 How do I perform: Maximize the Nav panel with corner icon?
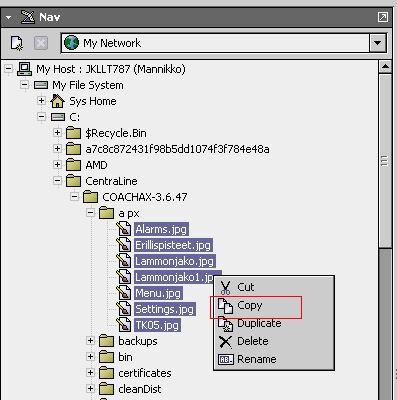tap(383, 17)
